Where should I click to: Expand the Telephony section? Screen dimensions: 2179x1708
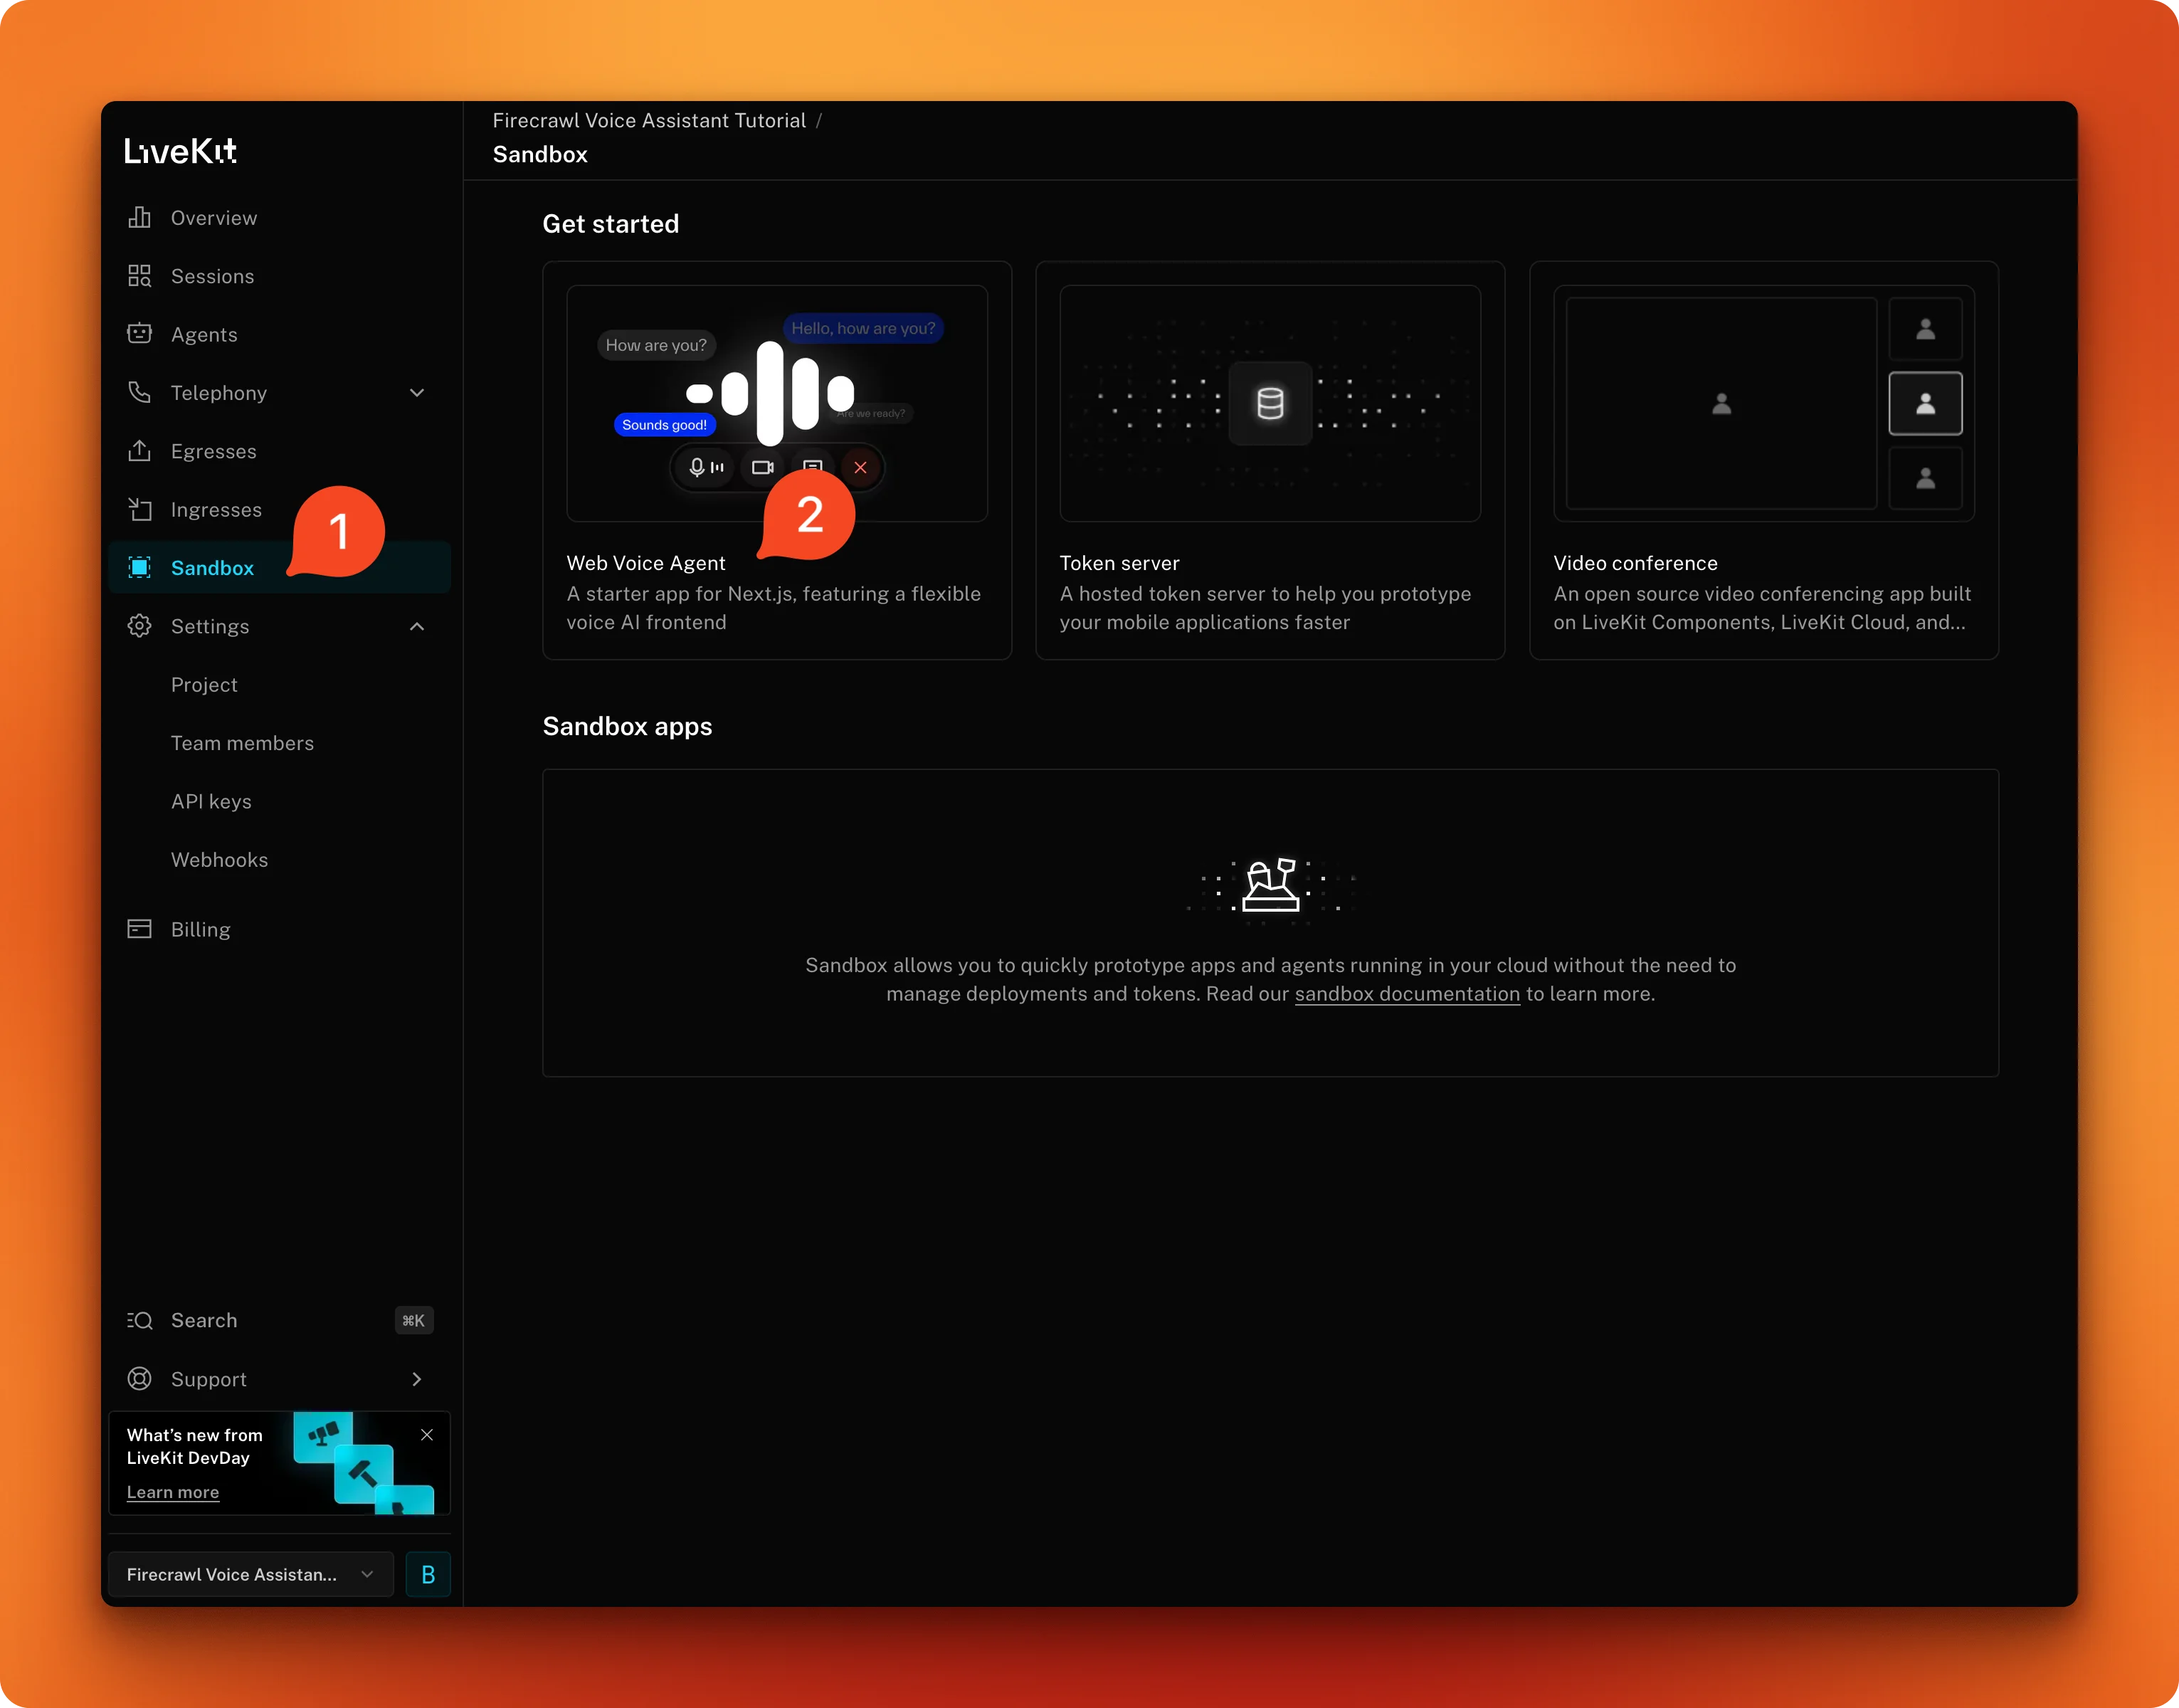[417, 392]
